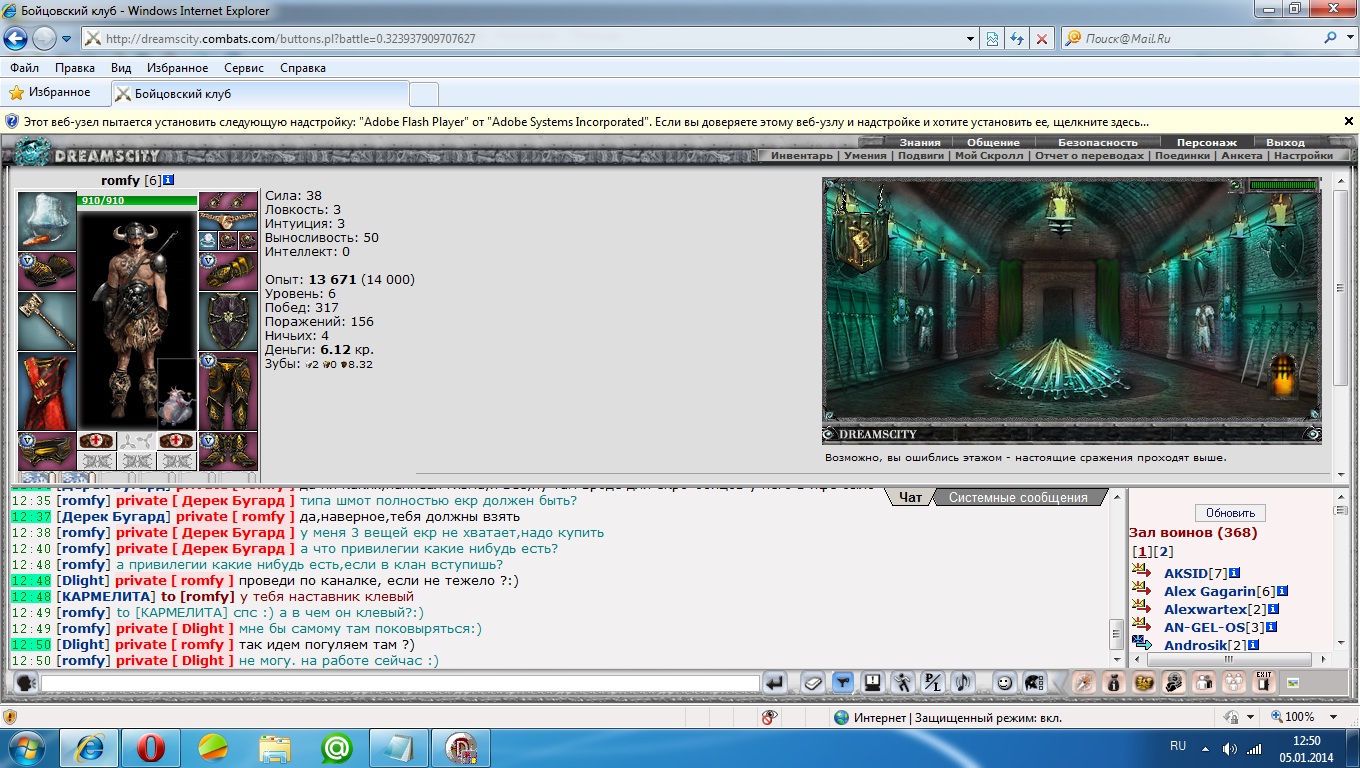Expand the address bar history dropdown

click(x=971, y=39)
